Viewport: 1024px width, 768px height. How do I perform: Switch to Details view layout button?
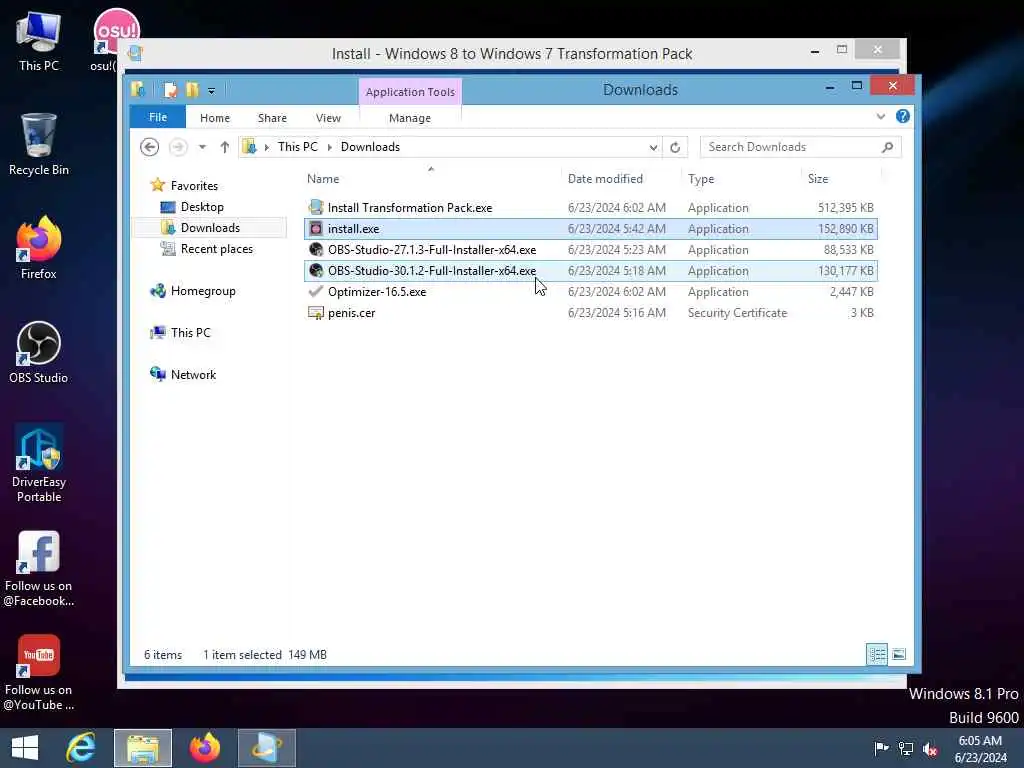(x=876, y=654)
